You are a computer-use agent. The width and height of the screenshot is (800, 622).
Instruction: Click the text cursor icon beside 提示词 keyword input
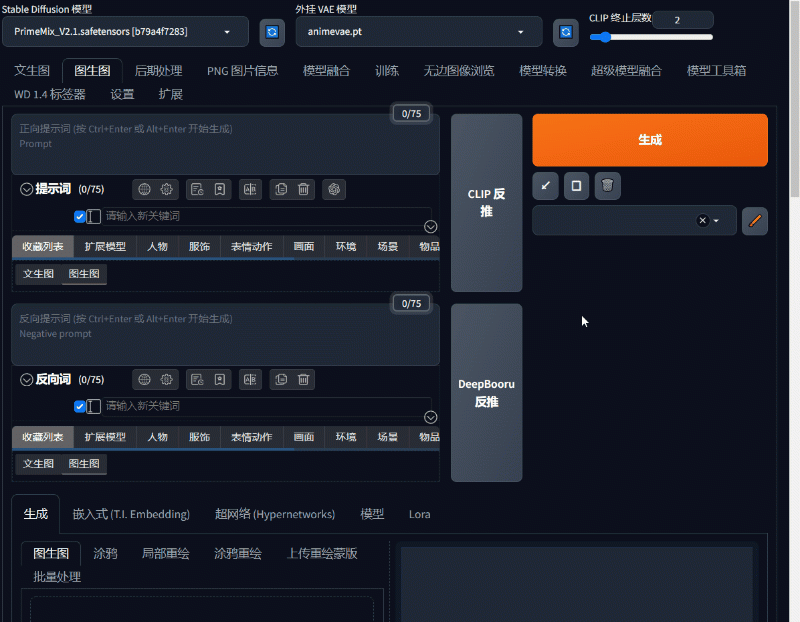[x=93, y=216]
